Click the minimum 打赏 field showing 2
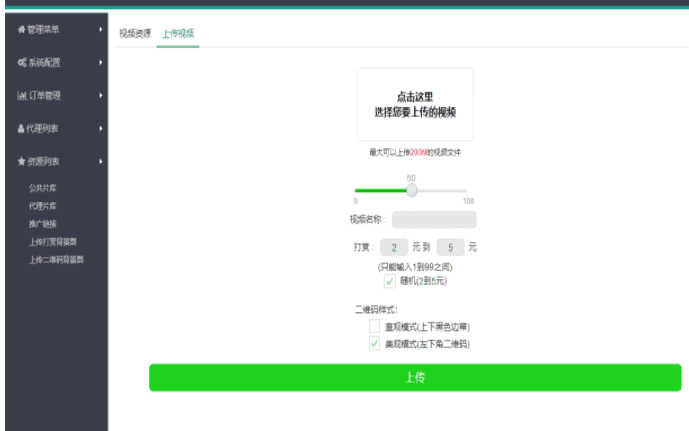Viewport: 689px width, 431px height. (394, 247)
